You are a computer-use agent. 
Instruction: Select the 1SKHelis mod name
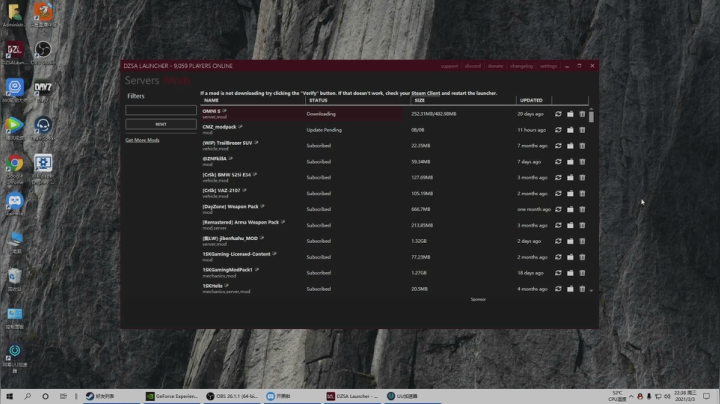(213, 286)
